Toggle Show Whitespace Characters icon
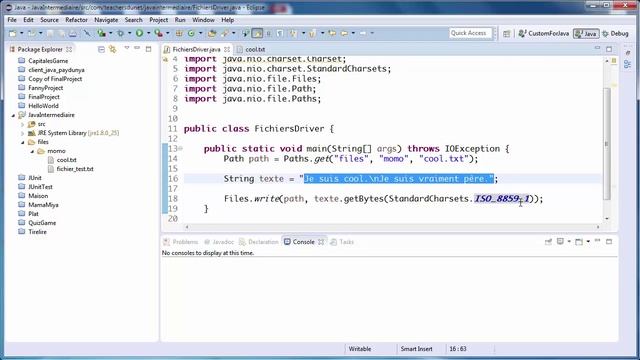 click(280, 33)
